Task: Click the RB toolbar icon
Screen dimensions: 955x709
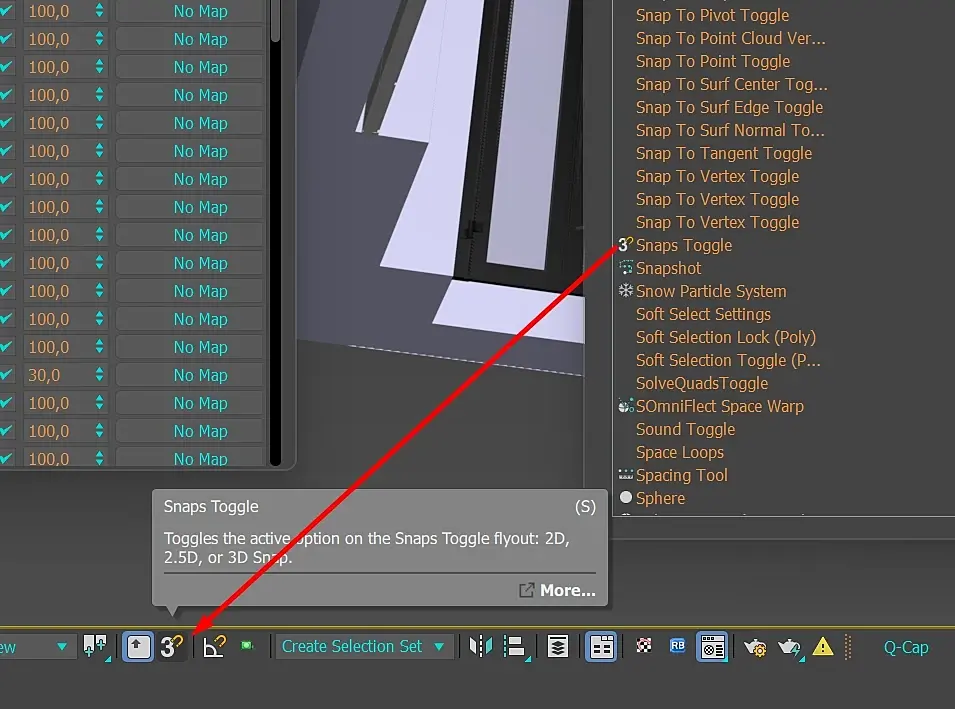Action: (677, 645)
